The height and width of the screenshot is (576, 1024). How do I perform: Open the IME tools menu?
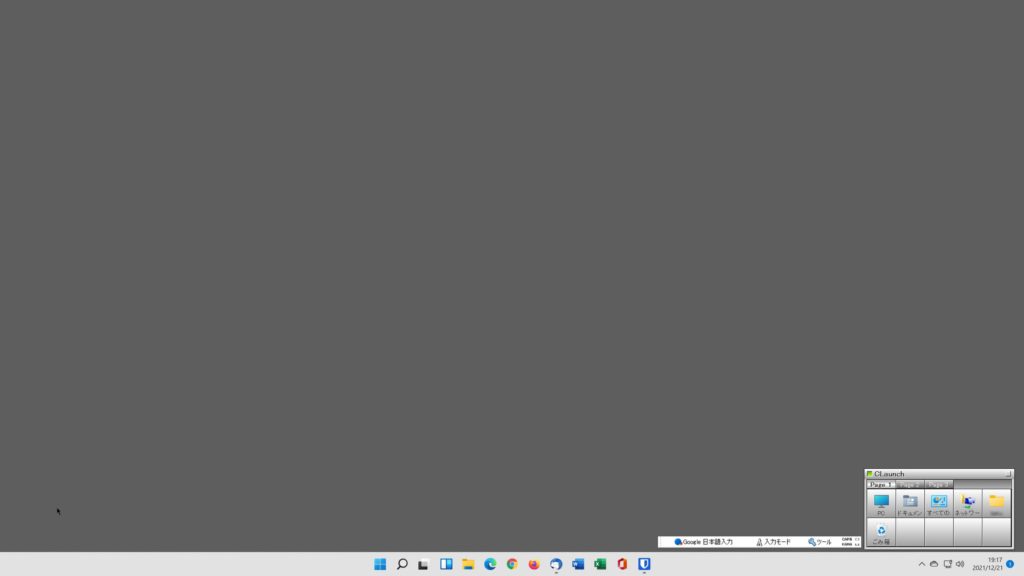tap(820, 542)
